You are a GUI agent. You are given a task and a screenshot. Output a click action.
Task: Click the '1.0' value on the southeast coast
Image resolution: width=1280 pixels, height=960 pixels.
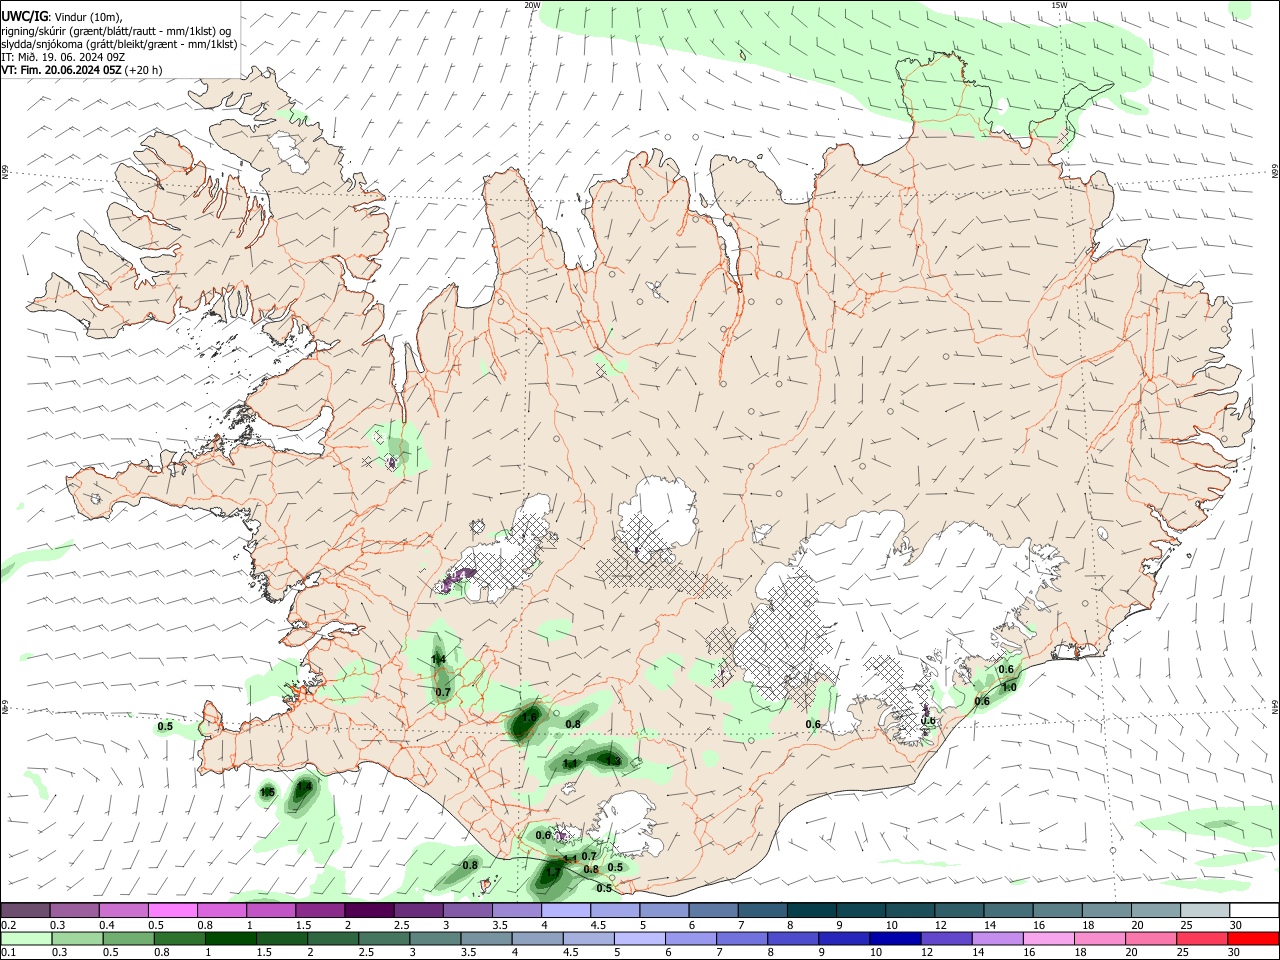pos(1009,687)
